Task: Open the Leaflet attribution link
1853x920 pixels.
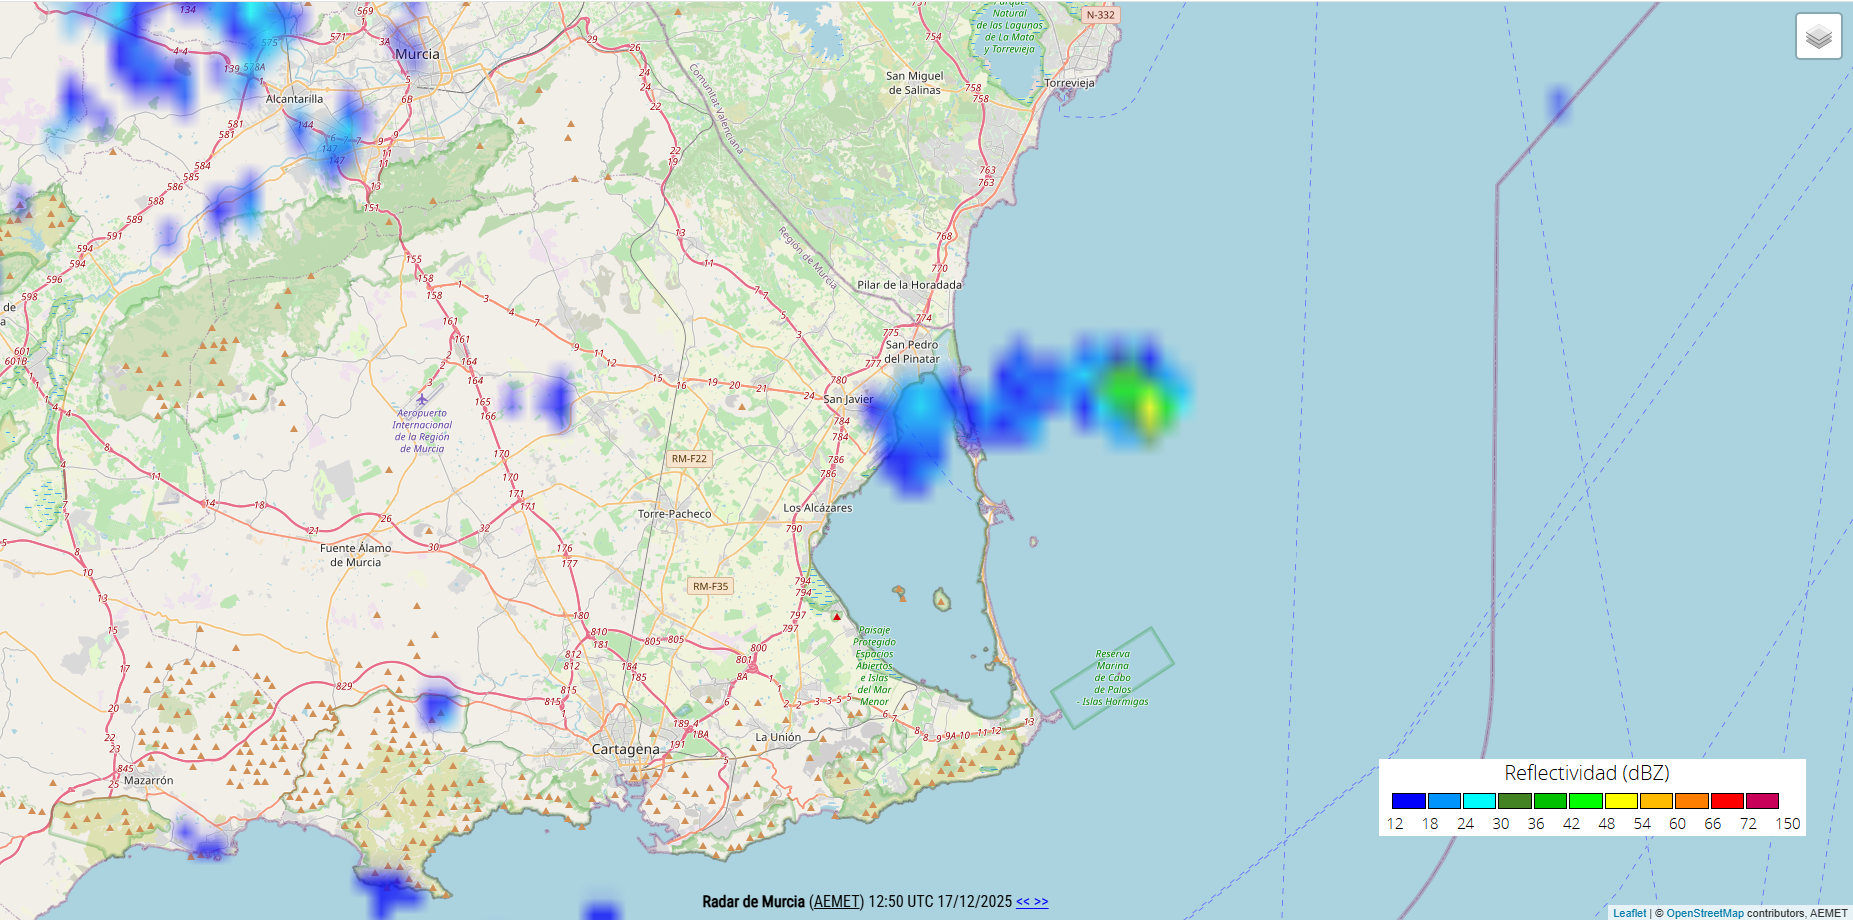Action: click(1629, 913)
